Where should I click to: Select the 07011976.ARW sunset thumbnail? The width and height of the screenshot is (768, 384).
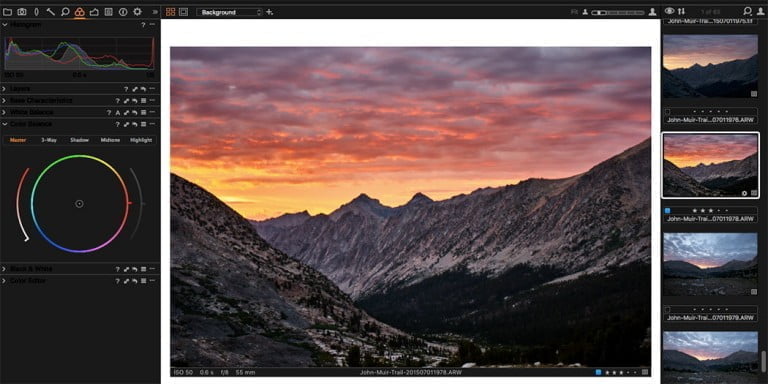click(x=710, y=66)
